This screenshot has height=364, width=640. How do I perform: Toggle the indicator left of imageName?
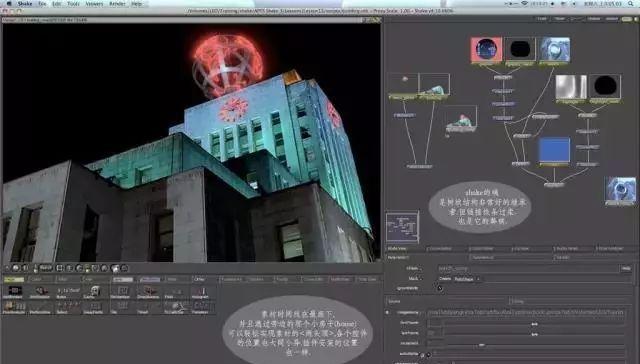[387, 313]
